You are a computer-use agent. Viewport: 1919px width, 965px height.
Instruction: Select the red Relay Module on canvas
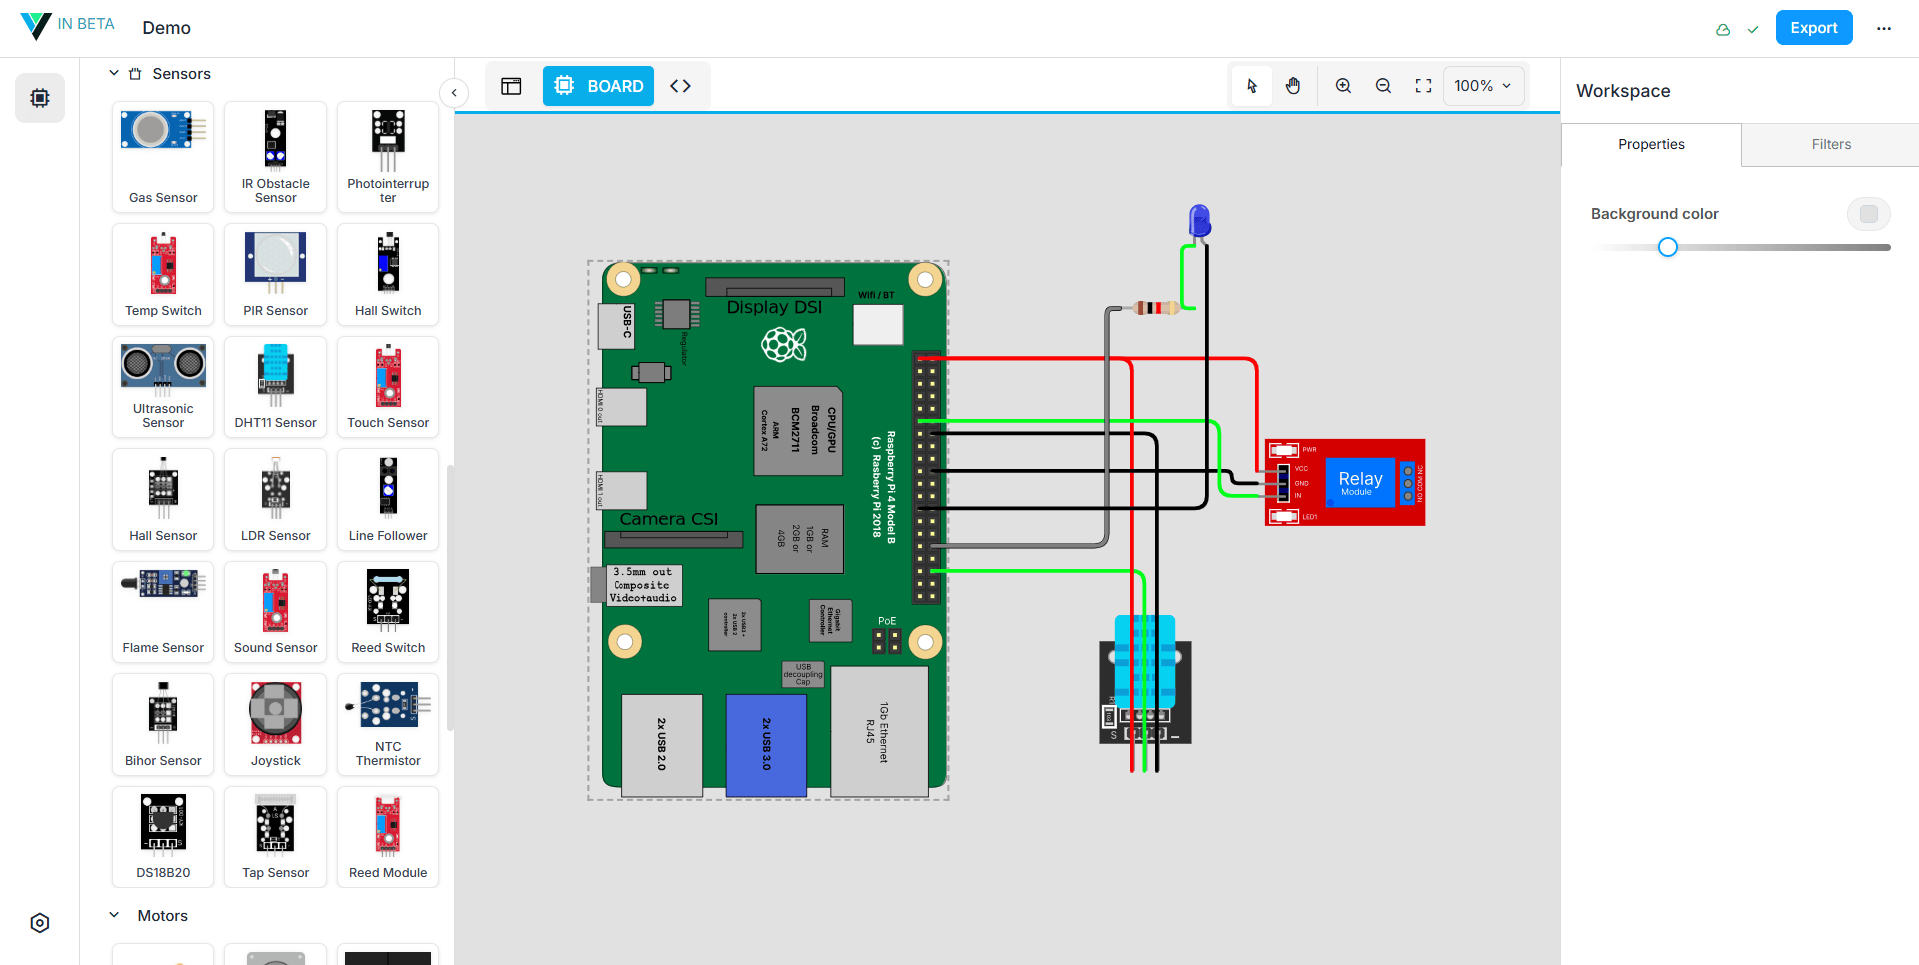pyautogui.click(x=1345, y=482)
